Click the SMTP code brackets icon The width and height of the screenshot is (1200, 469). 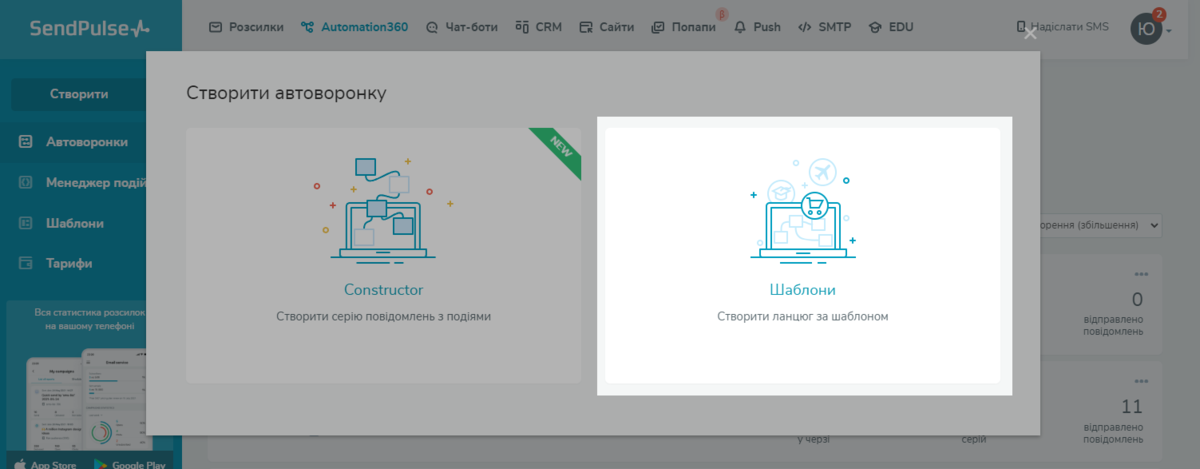tap(804, 27)
